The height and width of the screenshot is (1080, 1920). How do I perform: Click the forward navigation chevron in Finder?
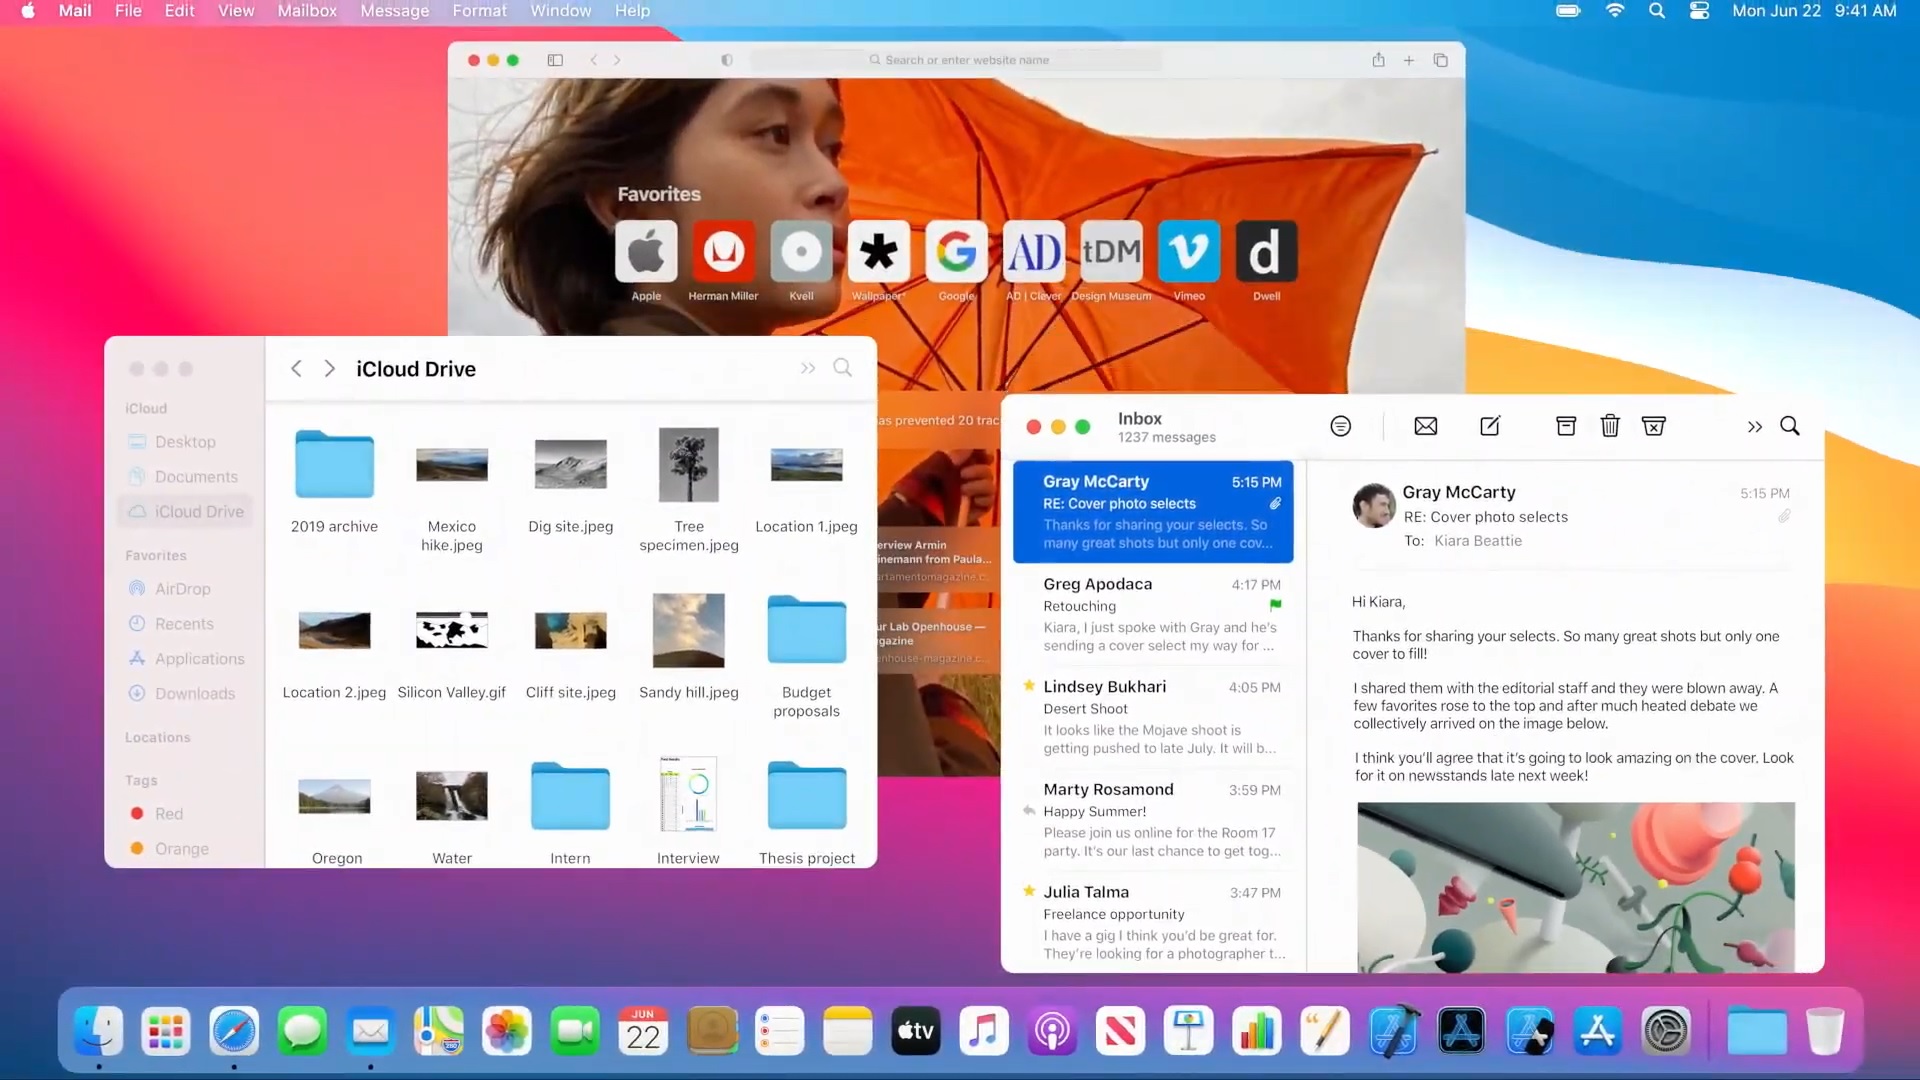330,368
